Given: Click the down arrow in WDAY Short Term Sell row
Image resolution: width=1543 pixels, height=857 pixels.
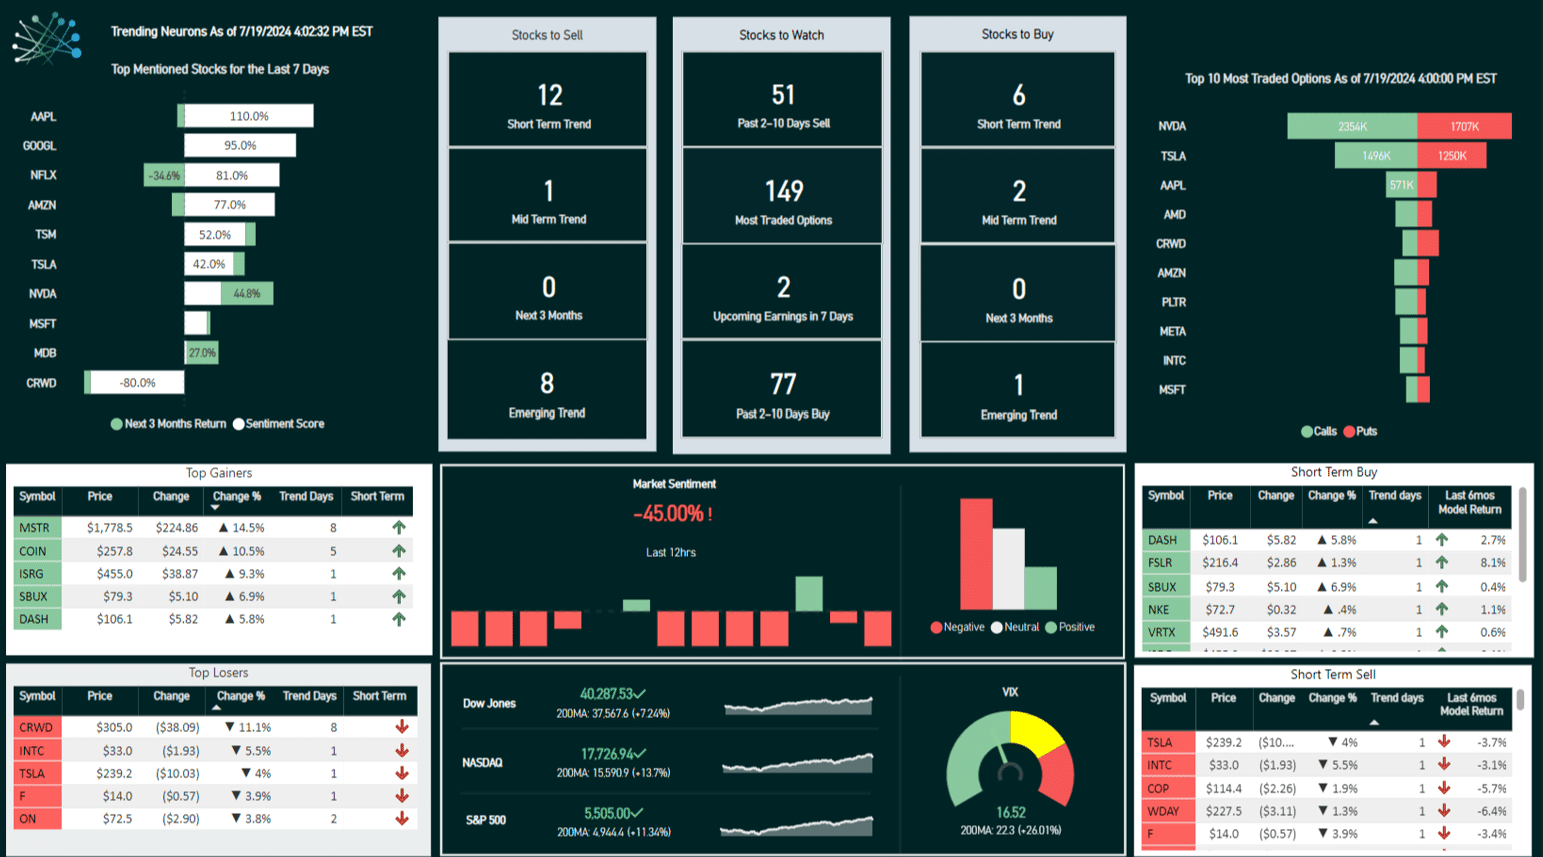Looking at the screenshot, I should (1444, 811).
